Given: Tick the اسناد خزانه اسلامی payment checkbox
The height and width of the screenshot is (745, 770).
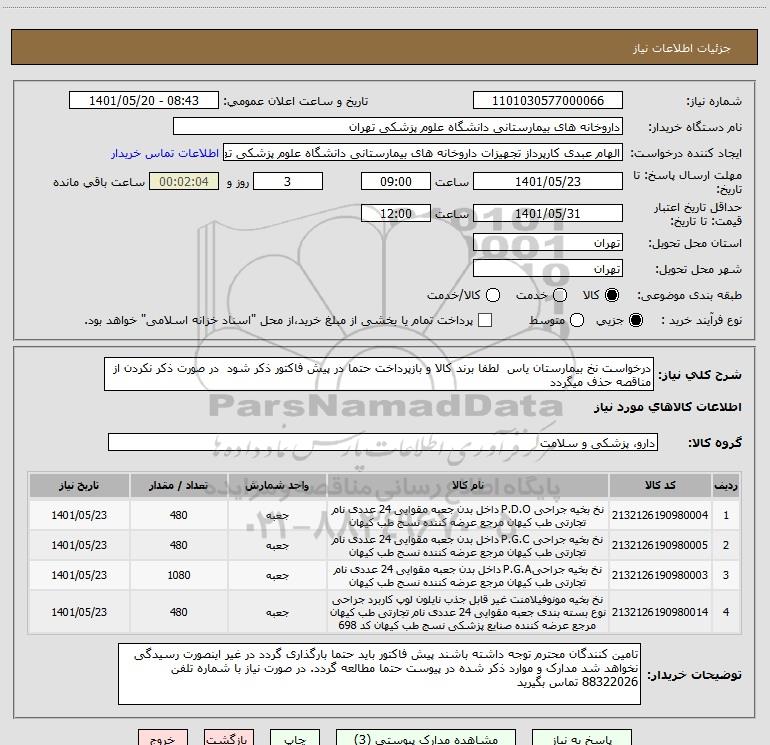Looking at the screenshot, I should [485, 320].
